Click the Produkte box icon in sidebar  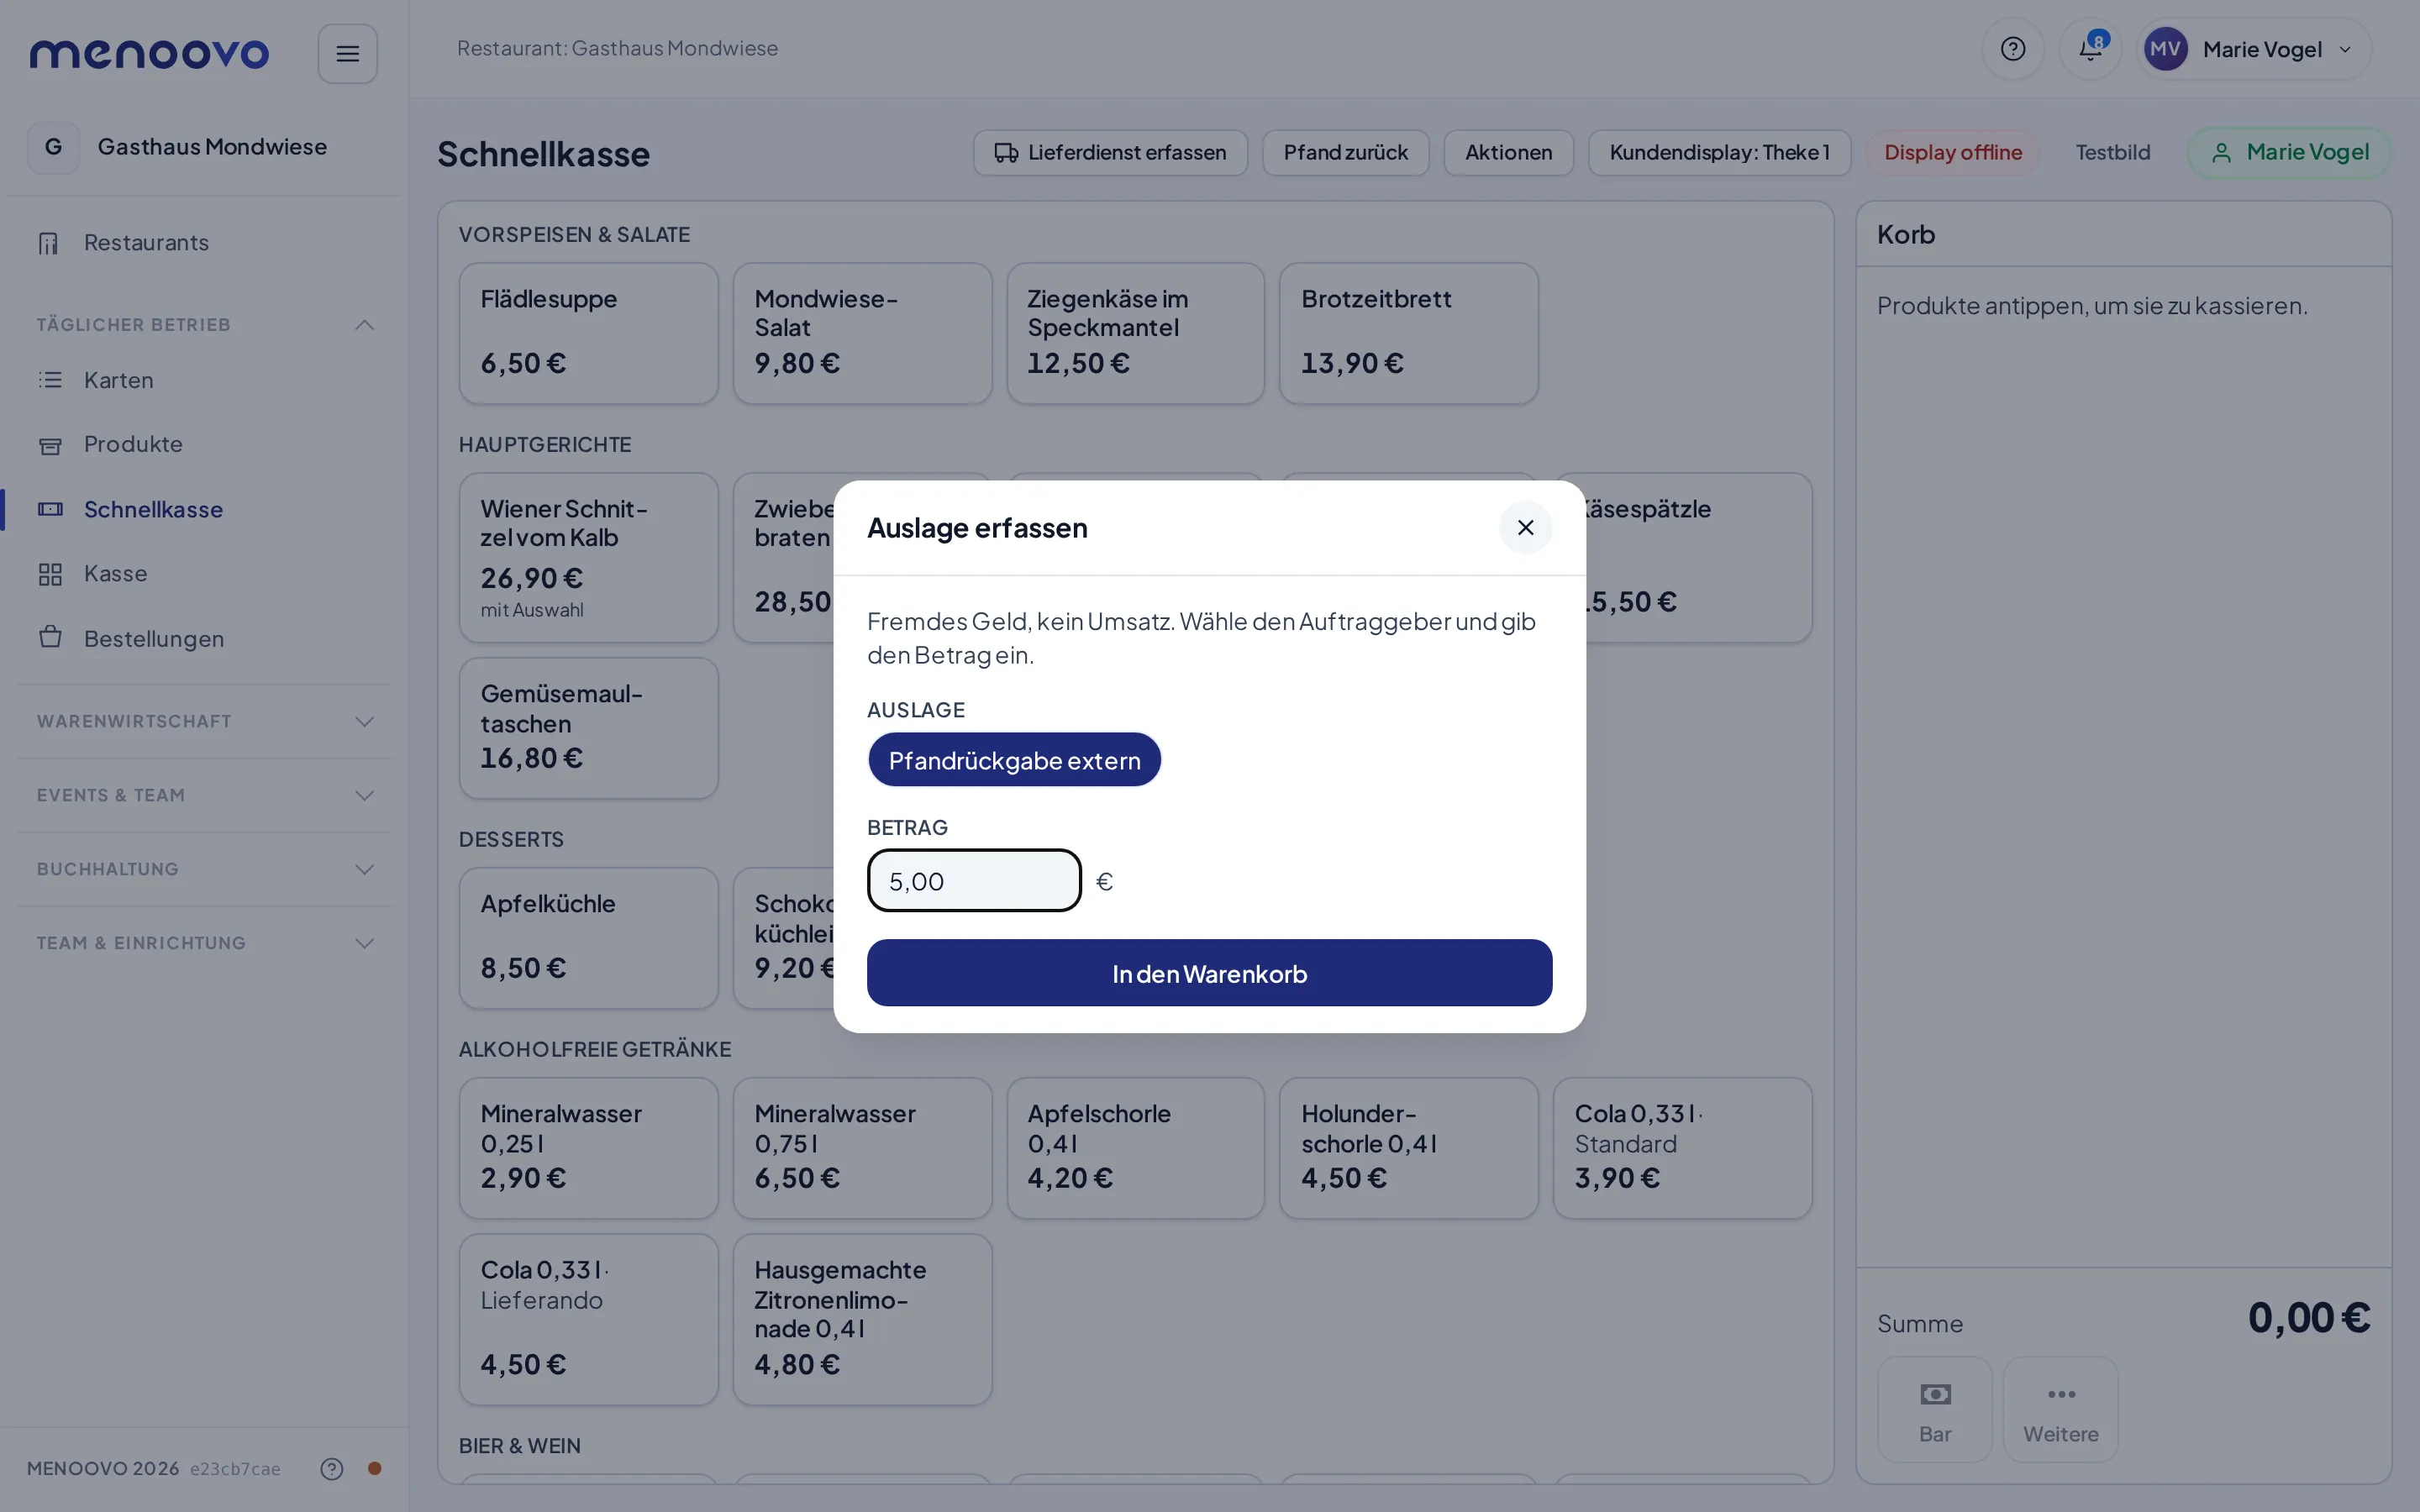[x=50, y=445]
